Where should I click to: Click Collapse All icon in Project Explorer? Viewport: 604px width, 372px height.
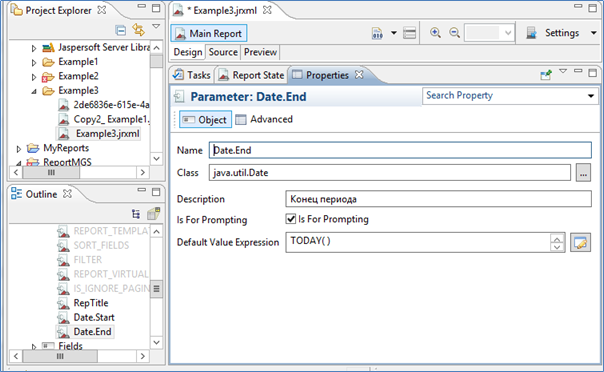point(121,30)
